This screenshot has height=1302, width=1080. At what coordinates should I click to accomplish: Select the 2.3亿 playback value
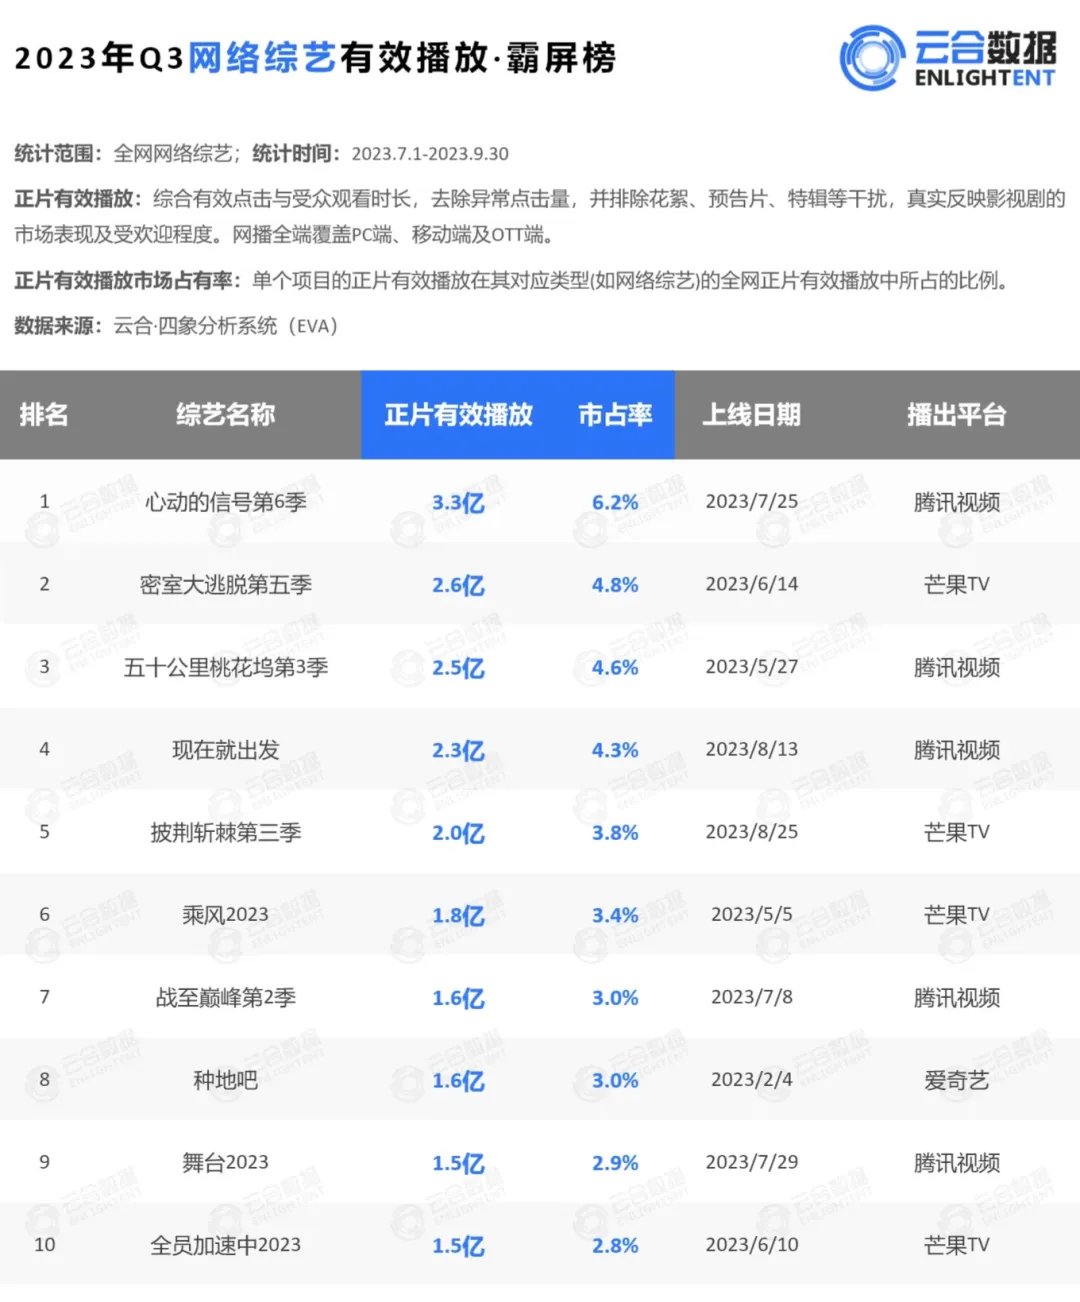(x=458, y=751)
